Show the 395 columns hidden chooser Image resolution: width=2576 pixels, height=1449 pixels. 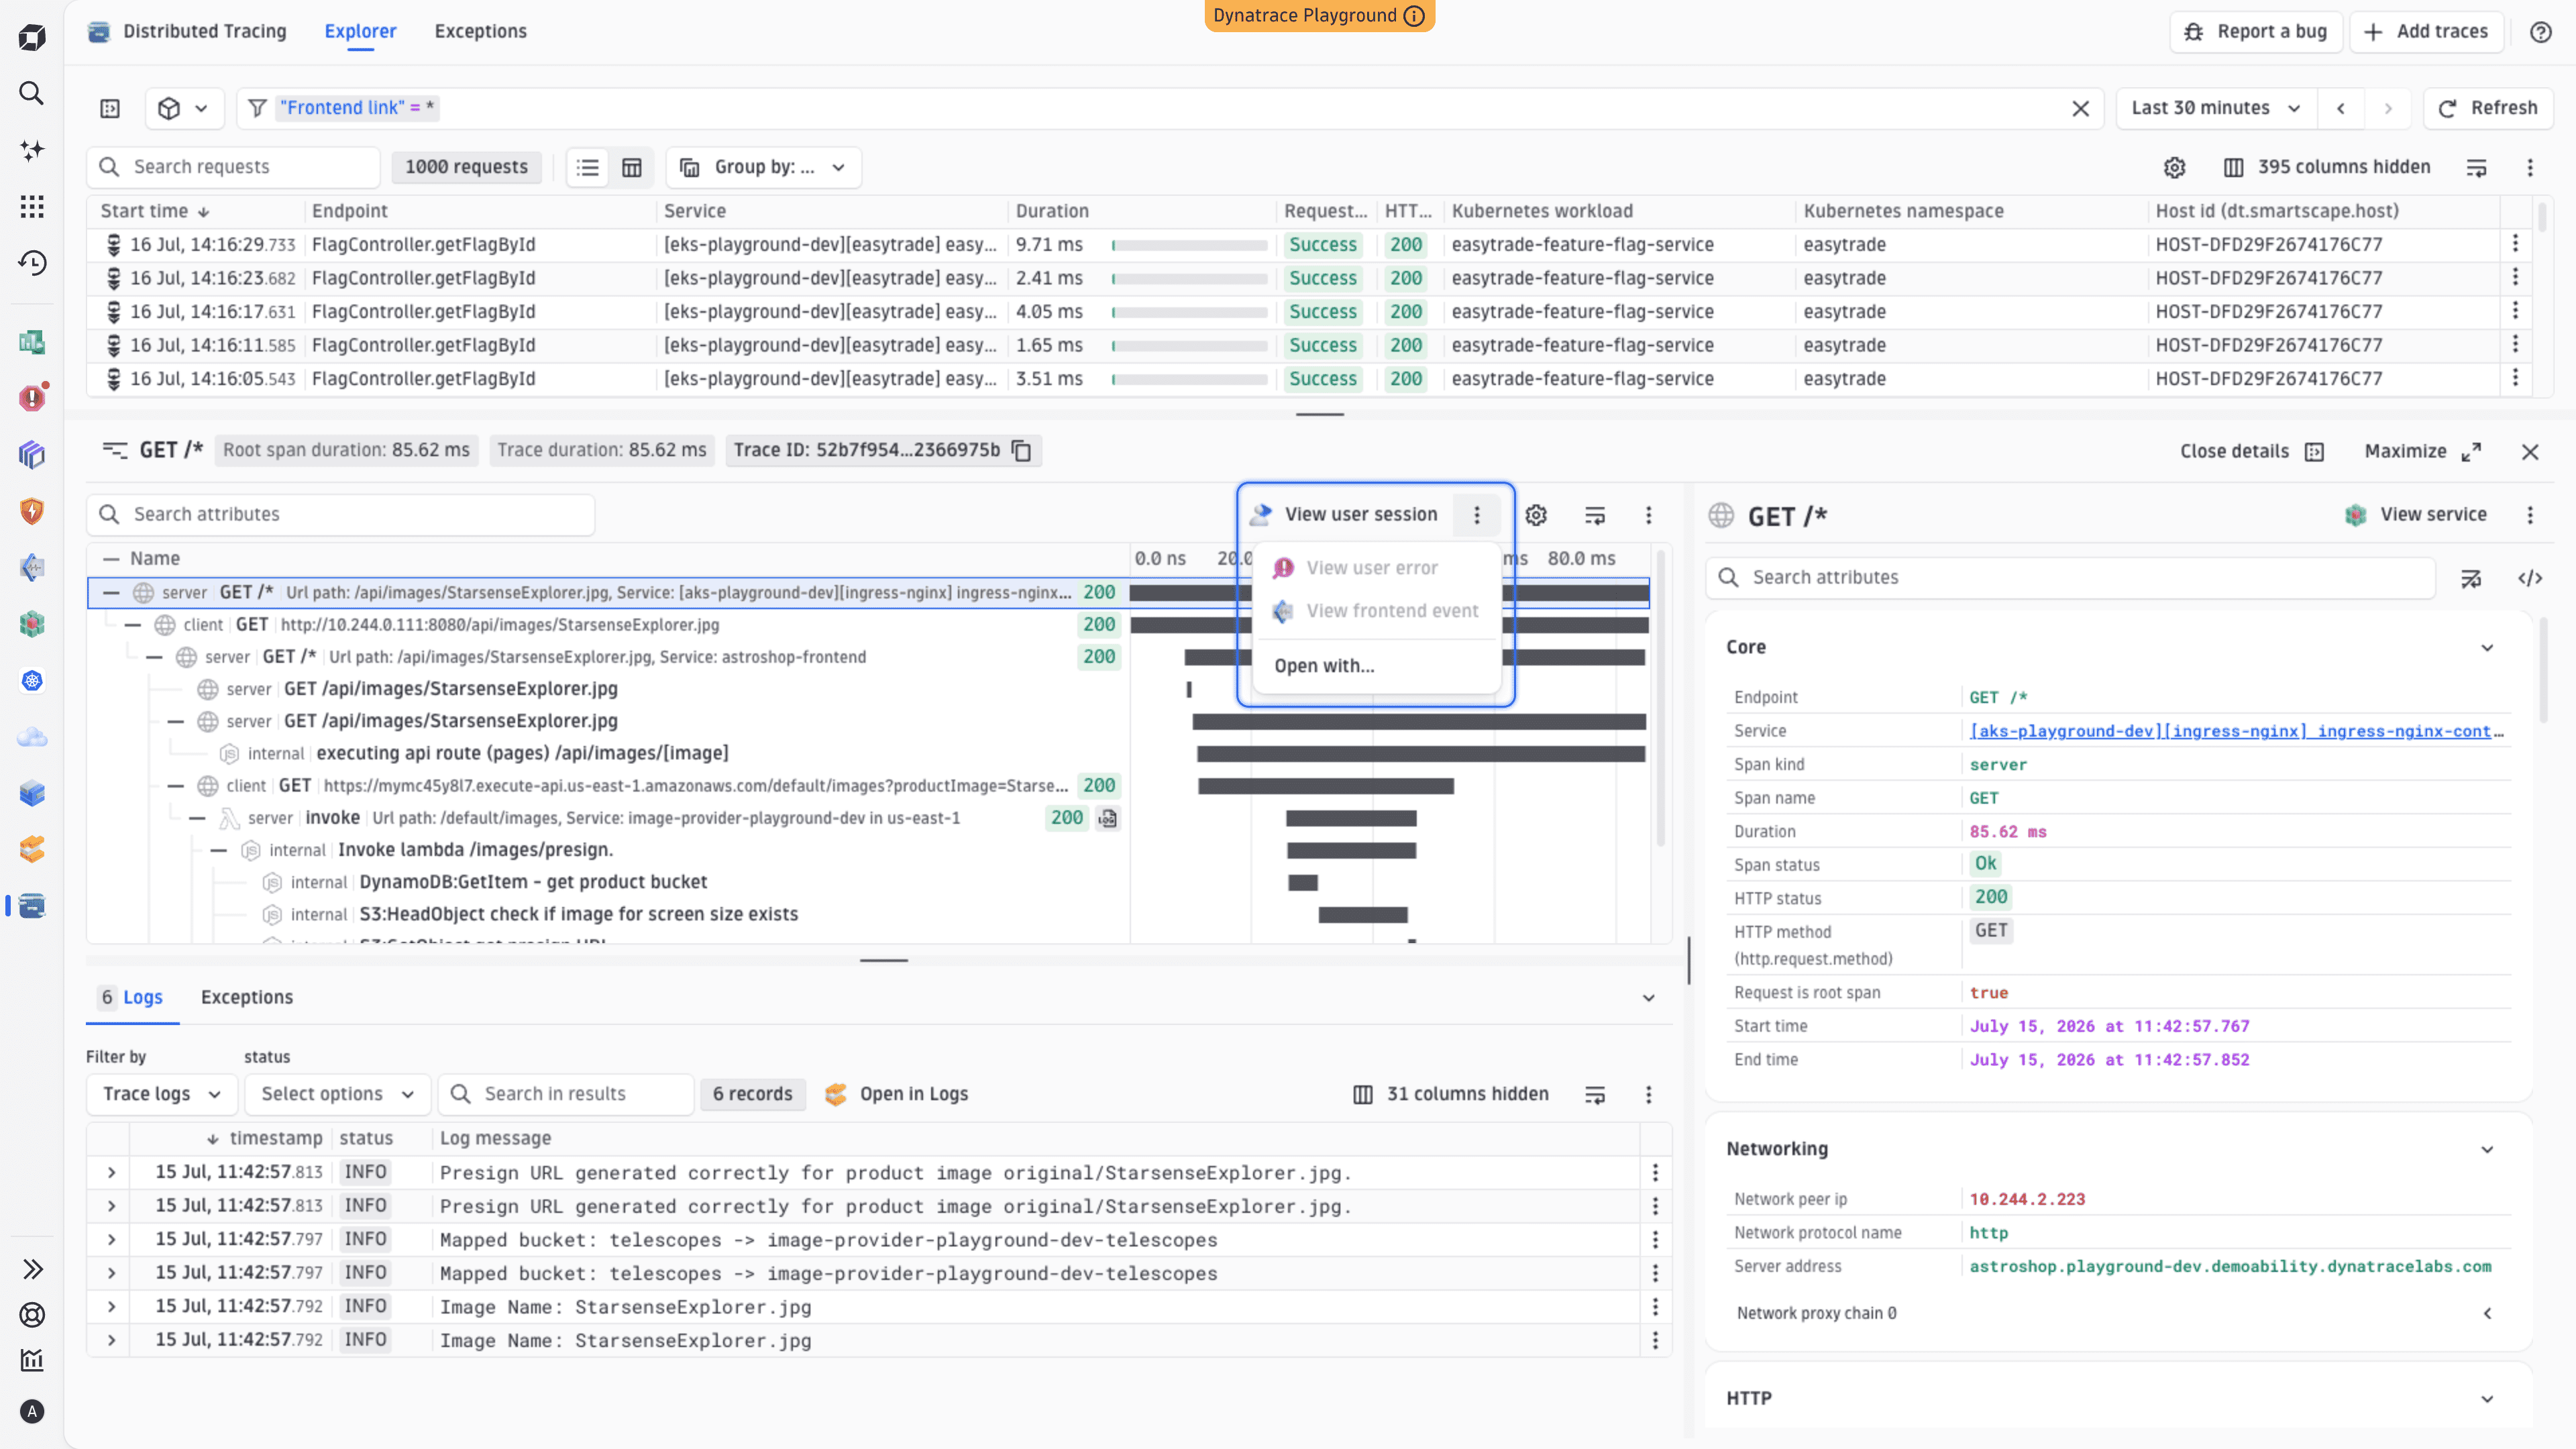[x=2327, y=167]
